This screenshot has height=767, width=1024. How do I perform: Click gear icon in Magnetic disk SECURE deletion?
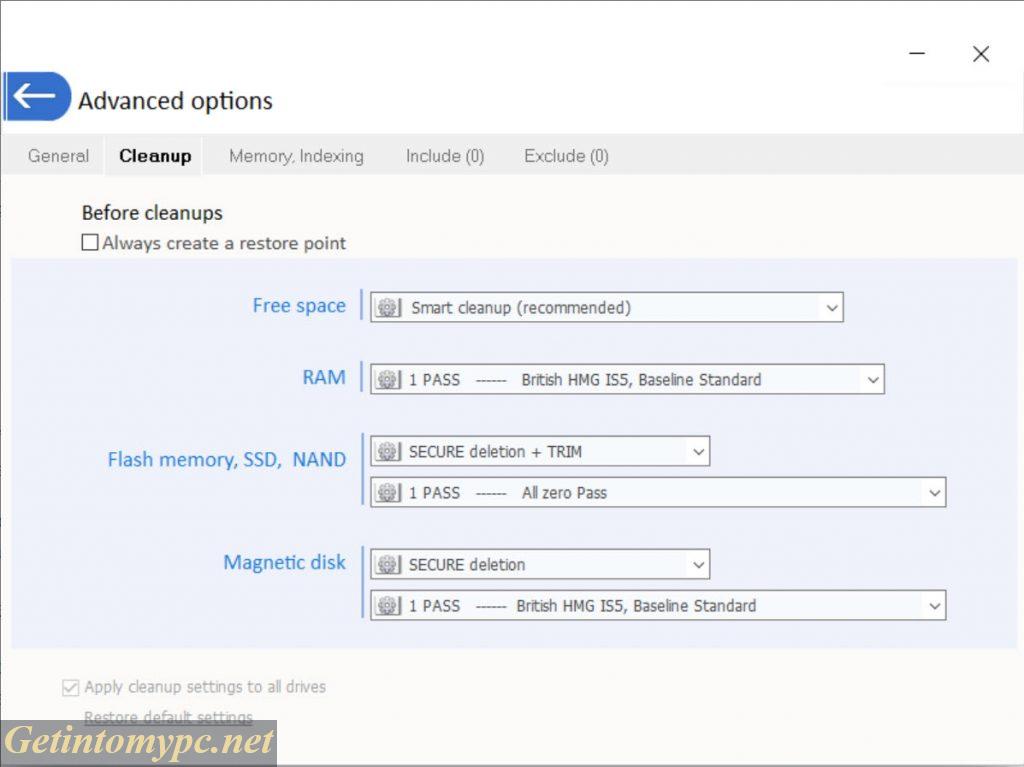(388, 565)
